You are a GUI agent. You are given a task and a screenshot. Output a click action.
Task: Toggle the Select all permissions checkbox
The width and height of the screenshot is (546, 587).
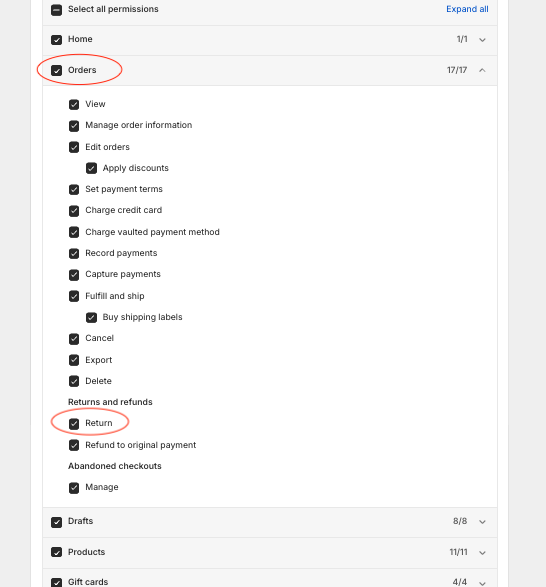click(x=57, y=10)
